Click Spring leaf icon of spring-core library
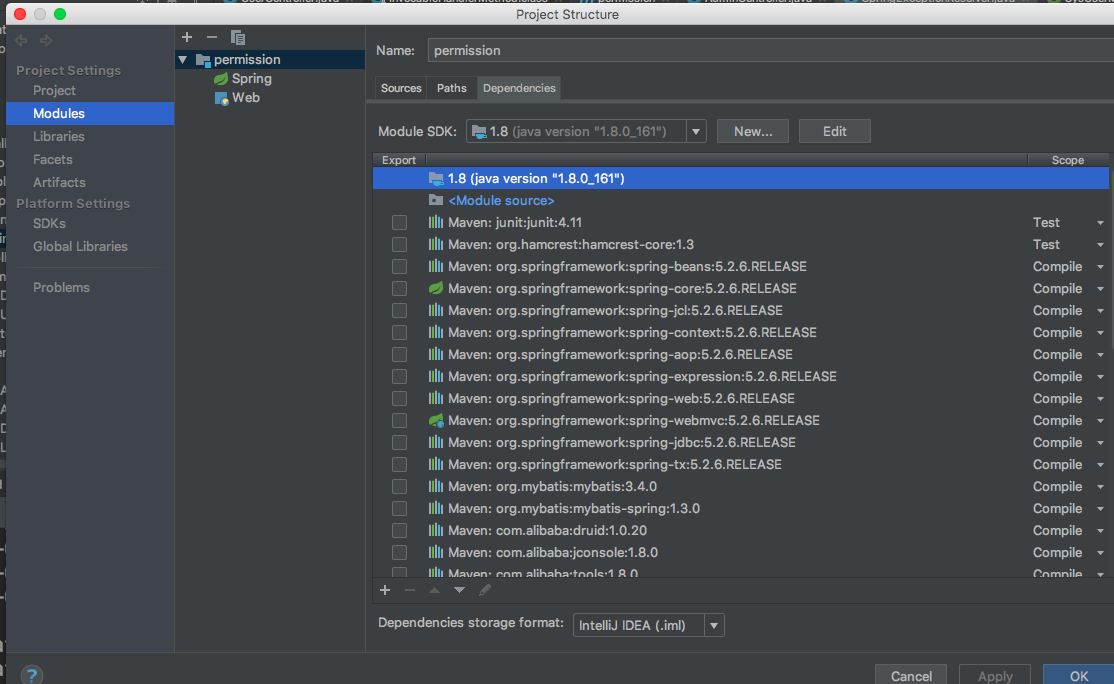The height and width of the screenshot is (684, 1114). click(x=436, y=288)
